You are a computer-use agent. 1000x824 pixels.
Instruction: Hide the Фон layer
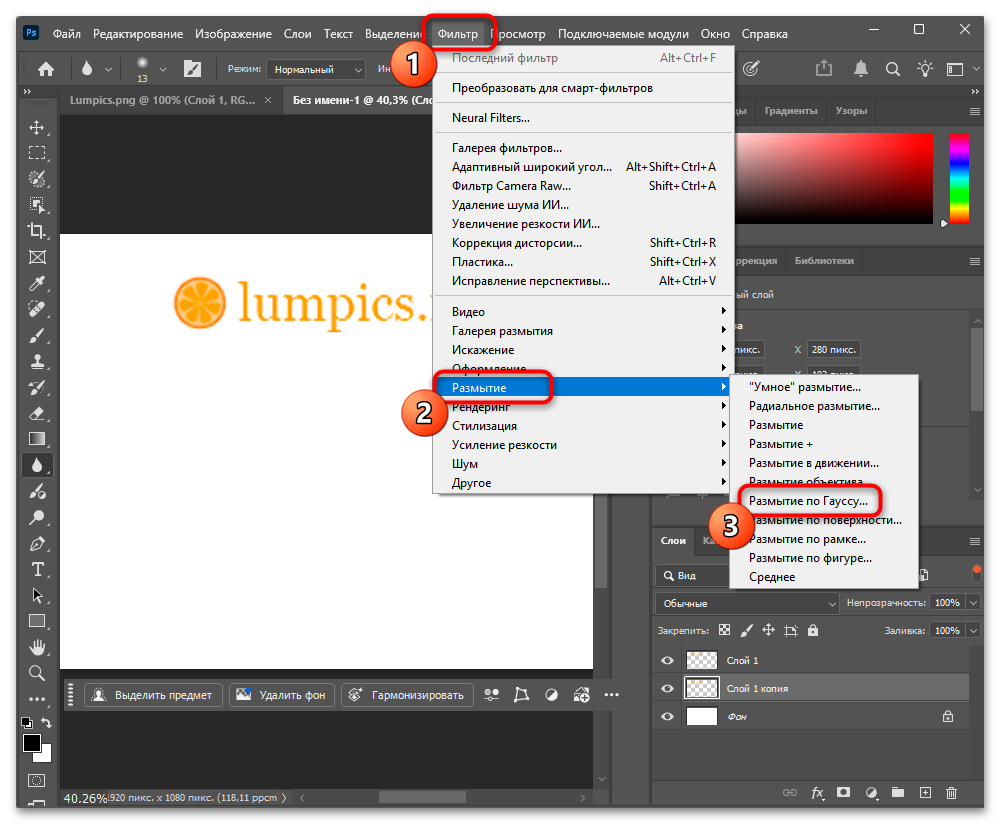pyautogui.click(x=667, y=716)
